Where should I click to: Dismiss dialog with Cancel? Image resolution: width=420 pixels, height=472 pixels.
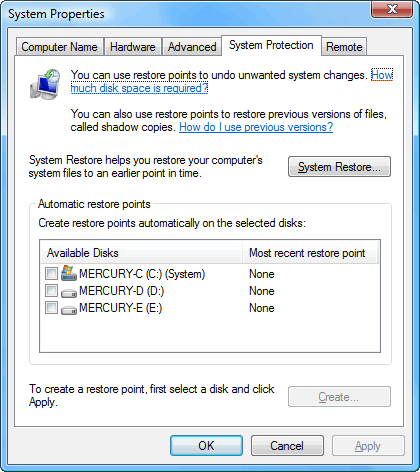click(287, 446)
